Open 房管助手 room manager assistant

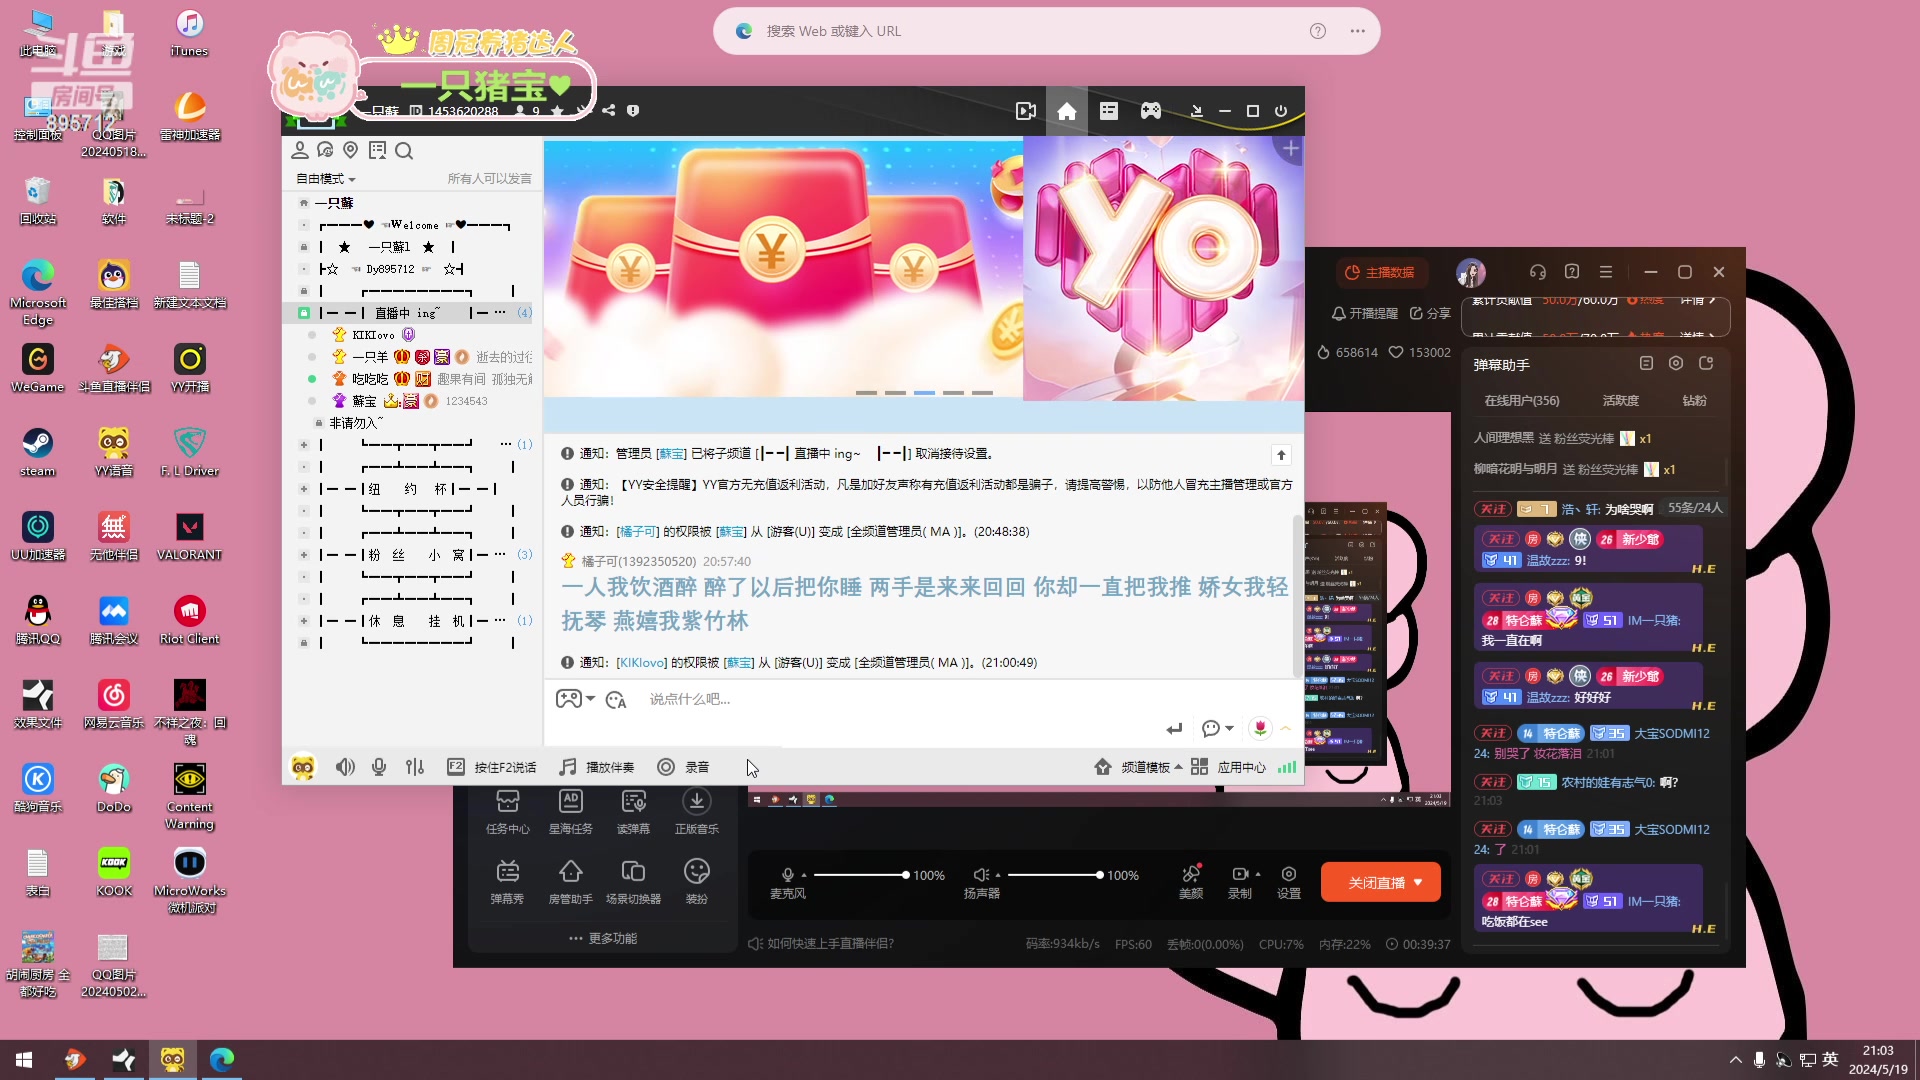[x=570, y=880]
